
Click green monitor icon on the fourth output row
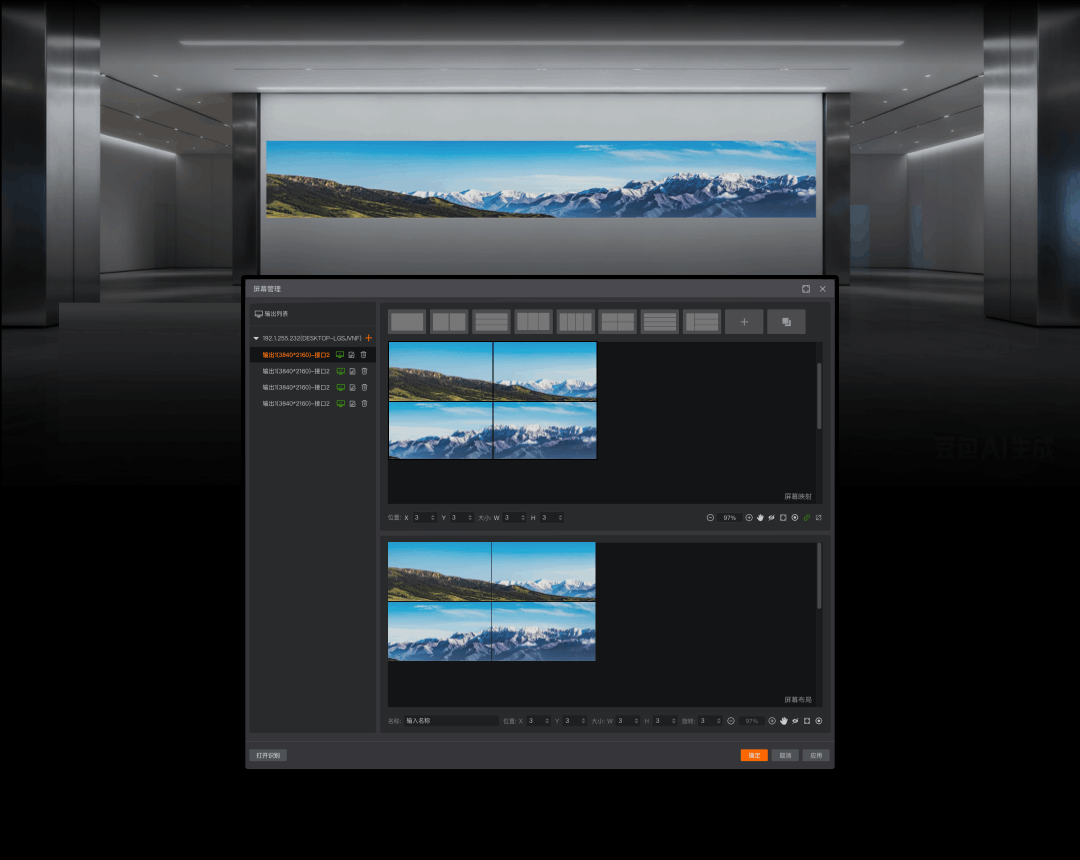tap(340, 403)
